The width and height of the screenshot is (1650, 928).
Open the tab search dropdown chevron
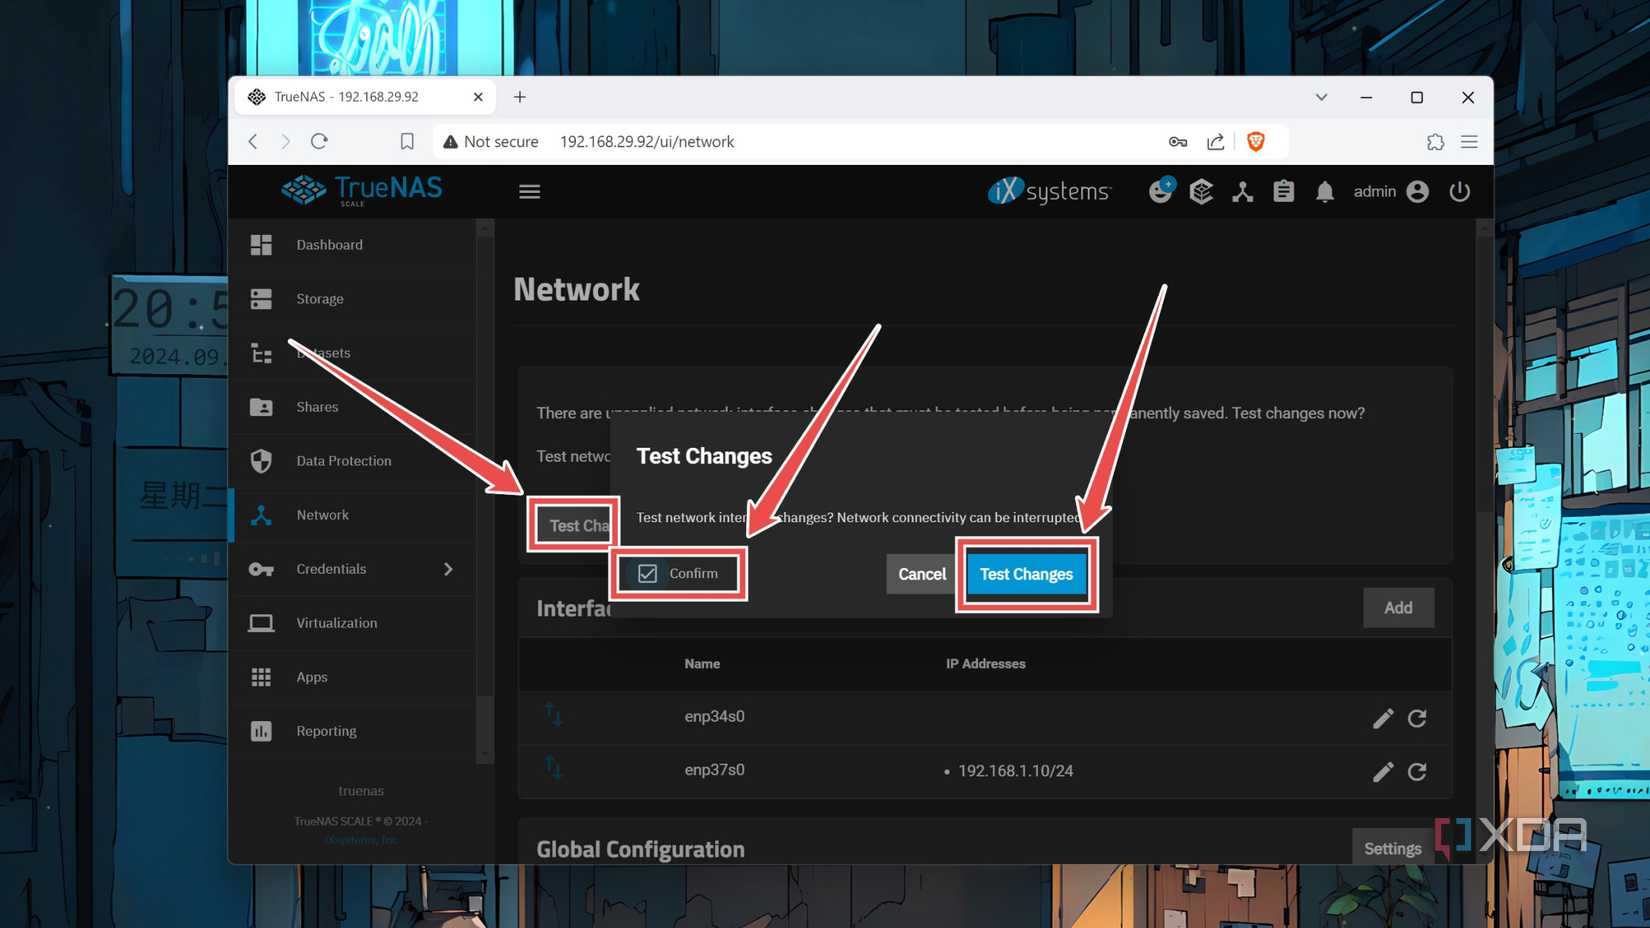1321,97
